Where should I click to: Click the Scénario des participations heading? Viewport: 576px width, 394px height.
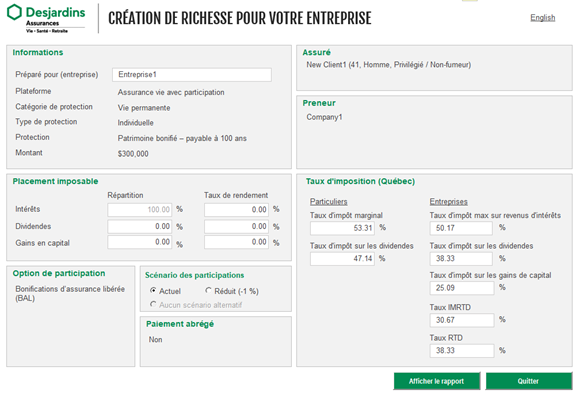pos(194,275)
